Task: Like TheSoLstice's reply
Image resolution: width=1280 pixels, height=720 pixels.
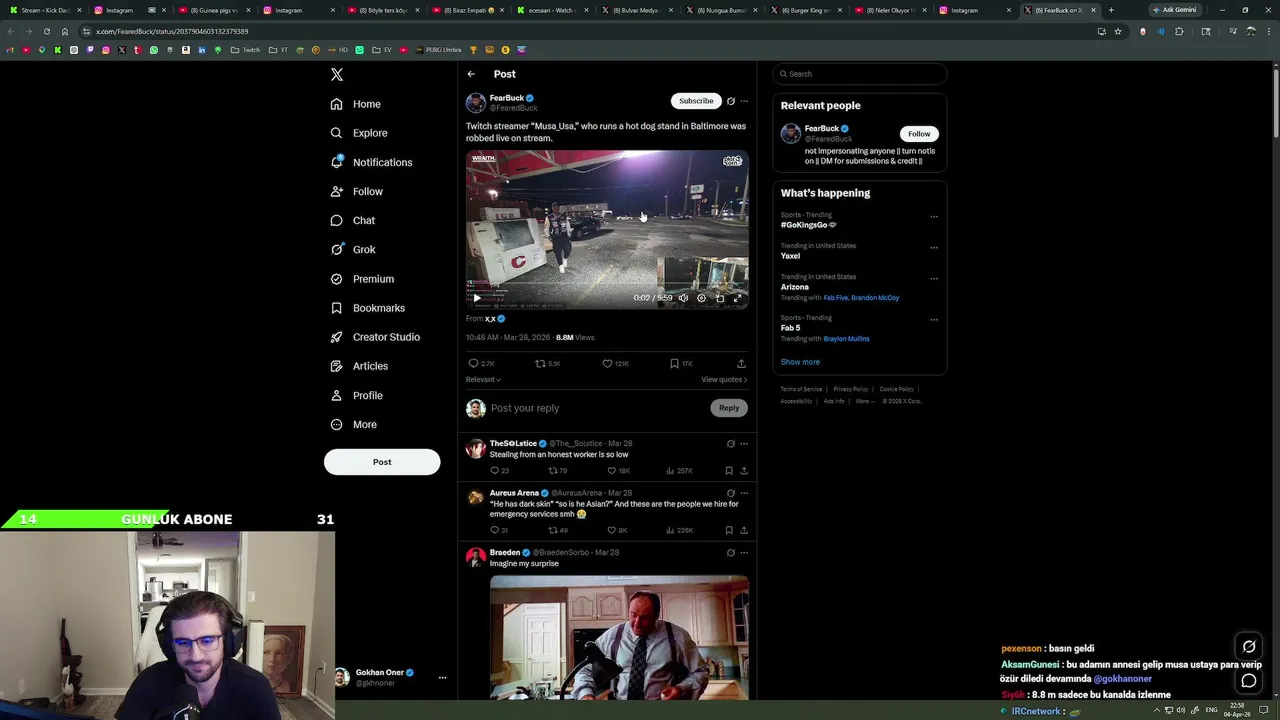Action: coord(611,471)
